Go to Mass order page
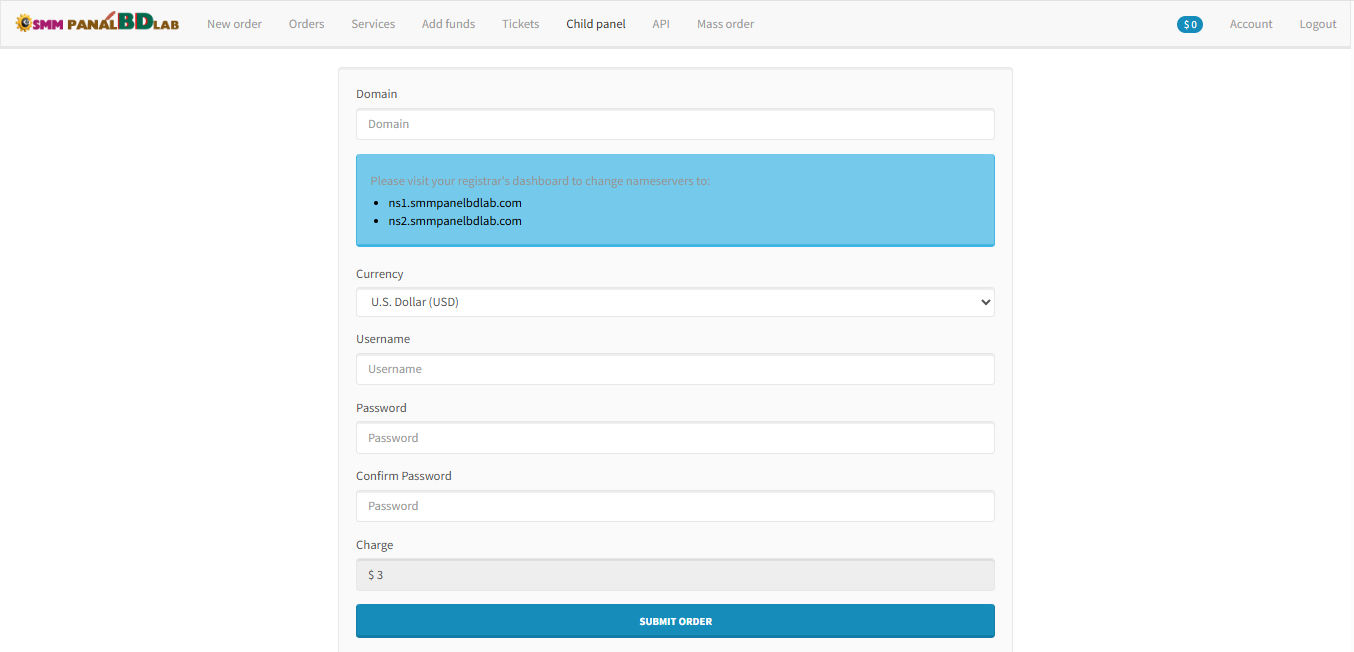The width and height of the screenshot is (1354, 652). coord(725,24)
